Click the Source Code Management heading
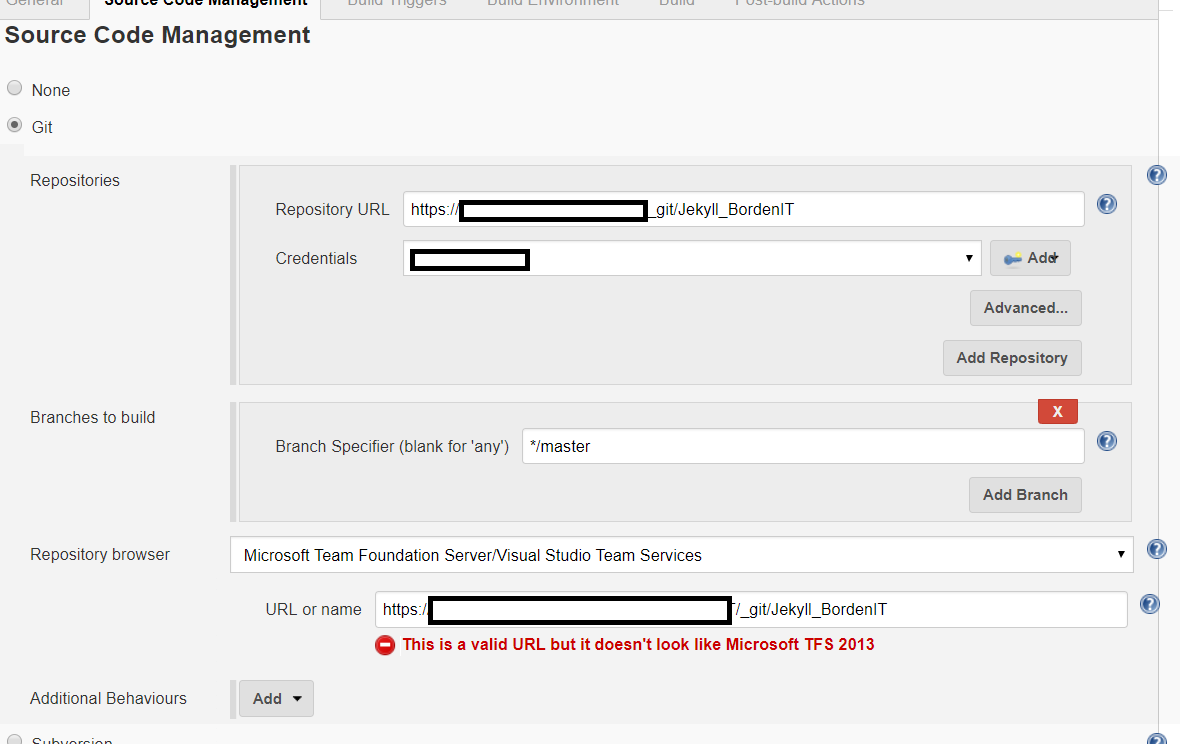 coord(157,36)
